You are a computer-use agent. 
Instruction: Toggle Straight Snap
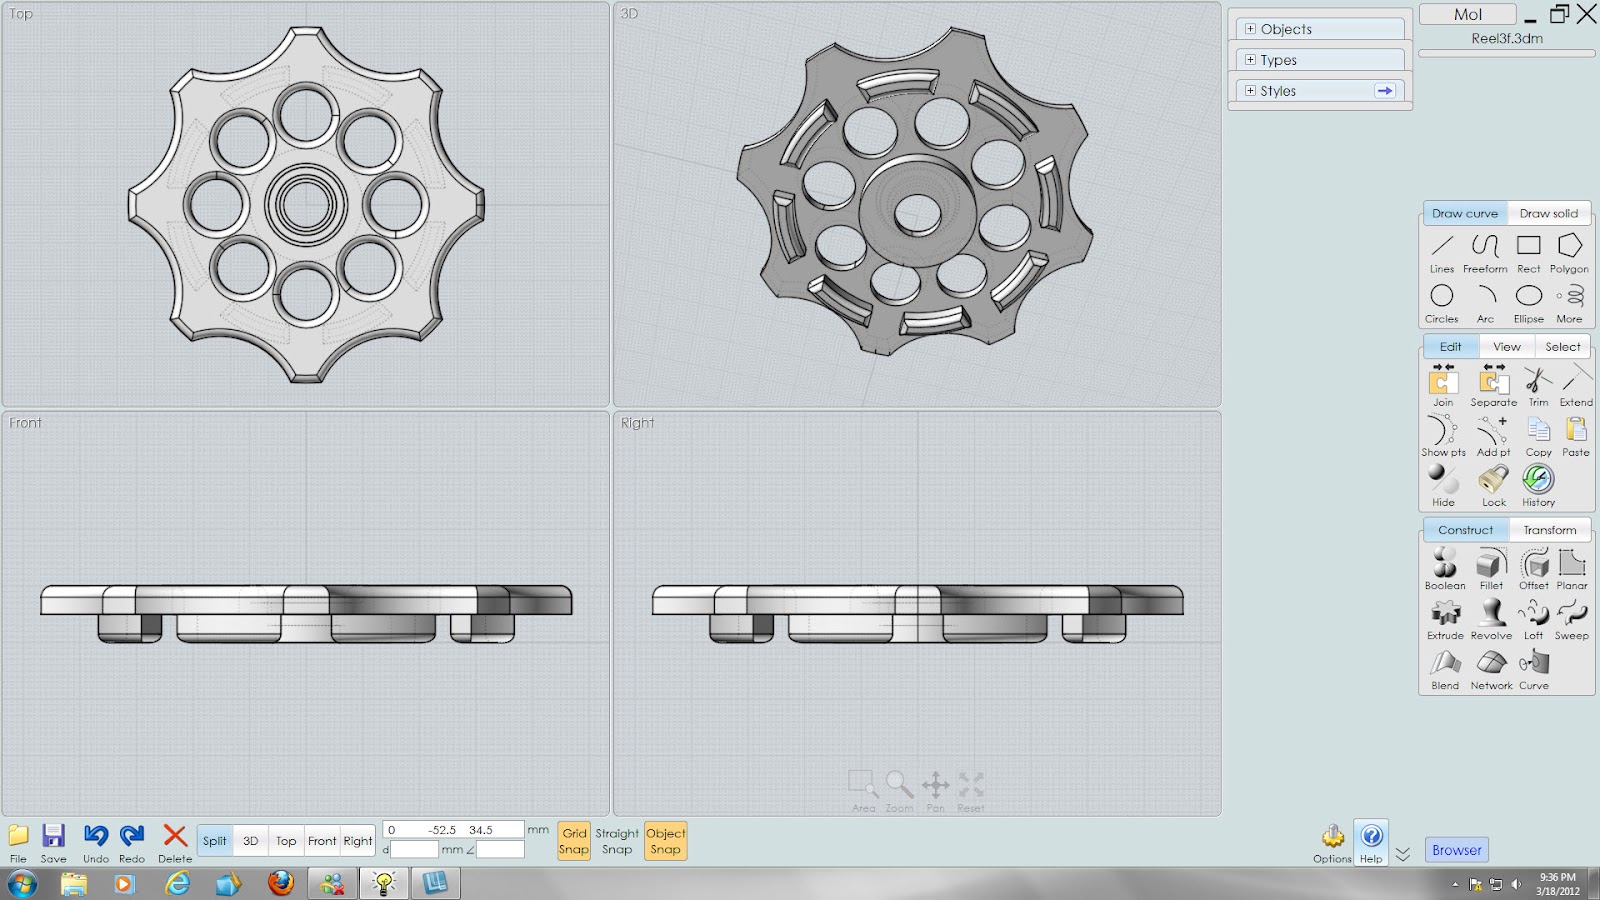617,841
